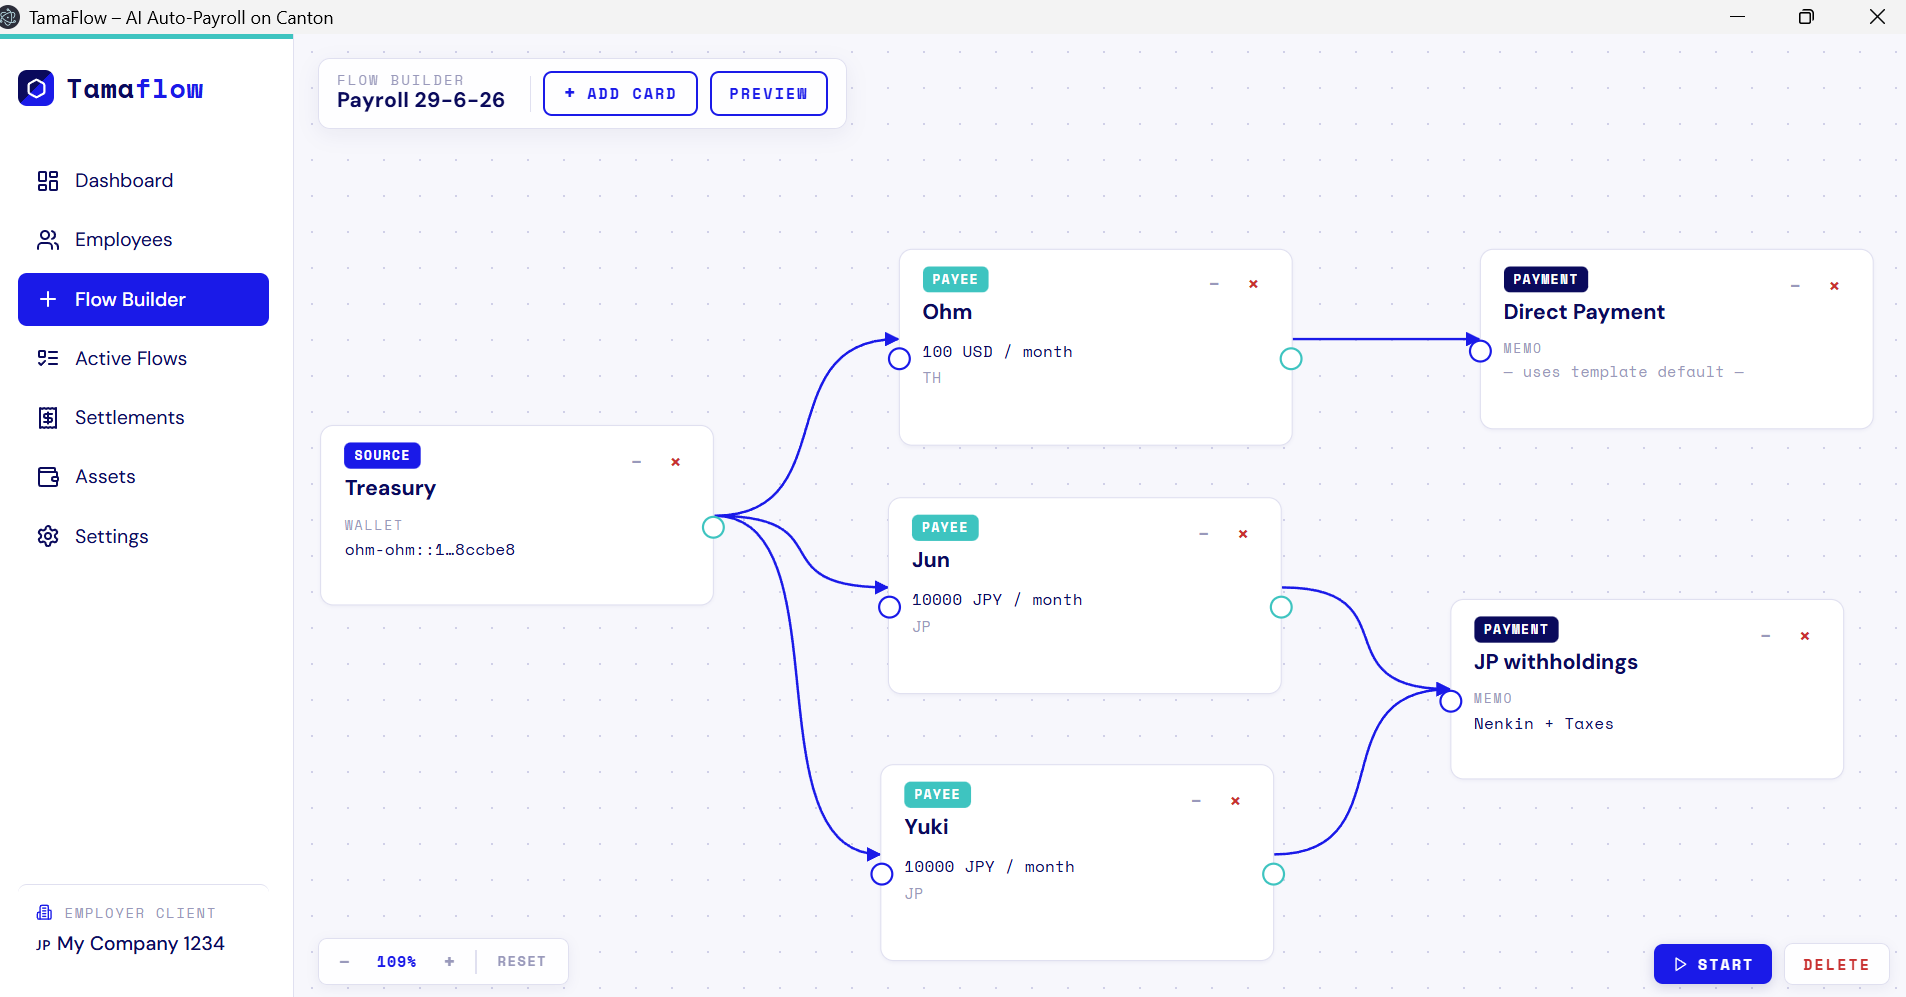Open the Employees page
The image size is (1906, 997).
click(x=143, y=240)
